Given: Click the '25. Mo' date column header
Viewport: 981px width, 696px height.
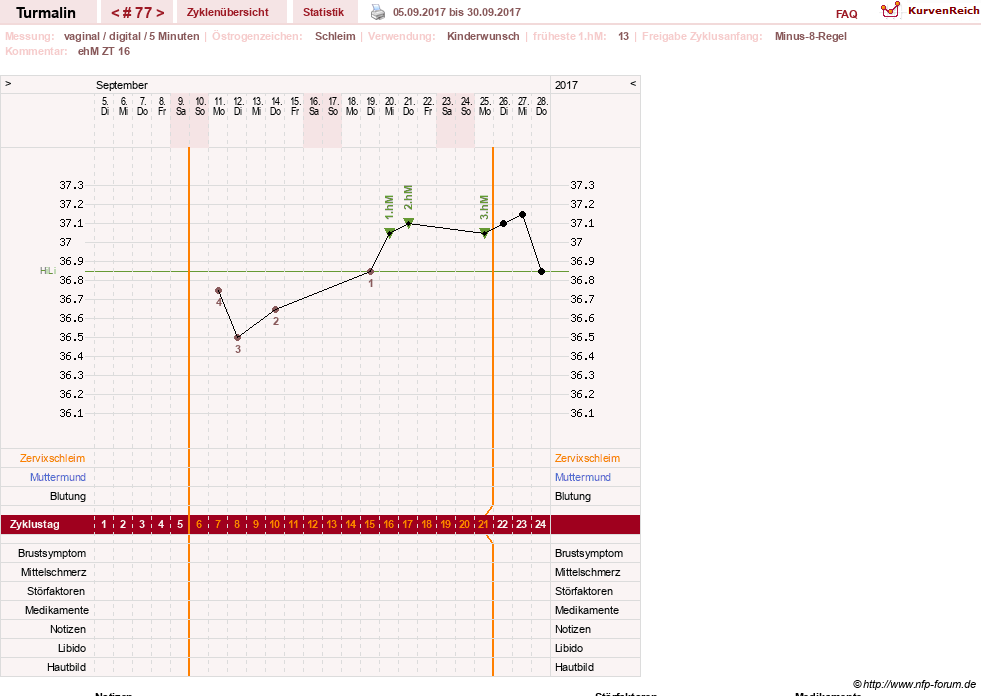Looking at the screenshot, I should [x=484, y=106].
